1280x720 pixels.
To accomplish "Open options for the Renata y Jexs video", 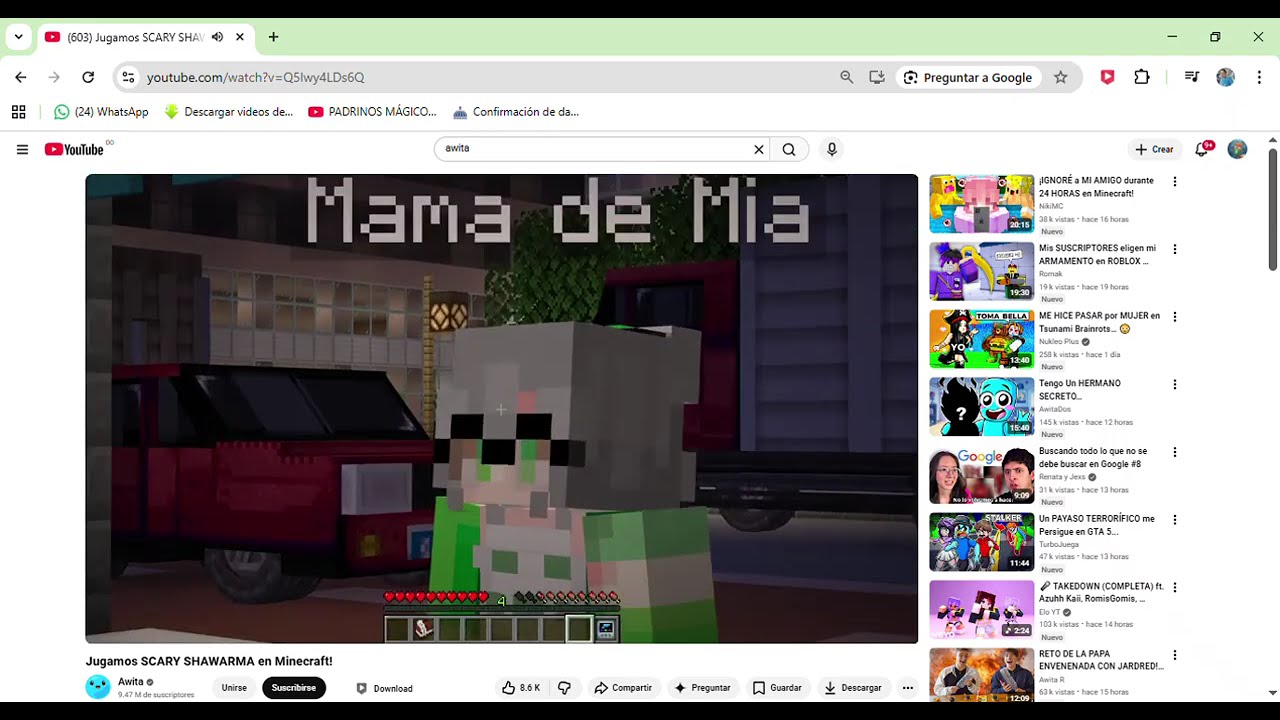I will pyautogui.click(x=1175, y=452).
